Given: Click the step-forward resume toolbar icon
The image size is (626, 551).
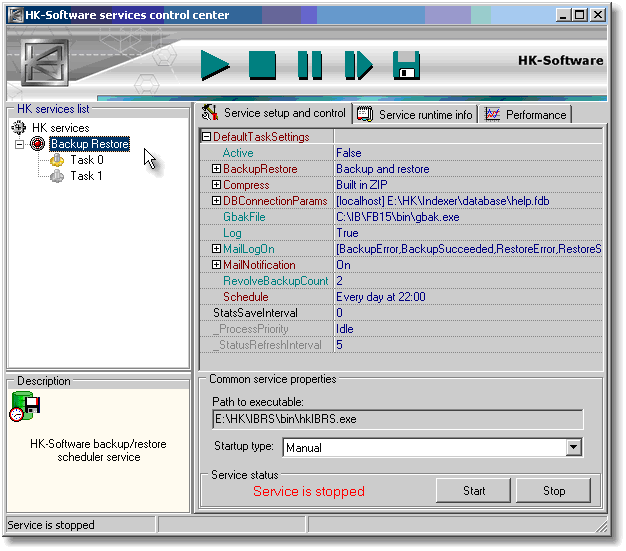Looking at the screenshot, I should [x=359, y=65].
